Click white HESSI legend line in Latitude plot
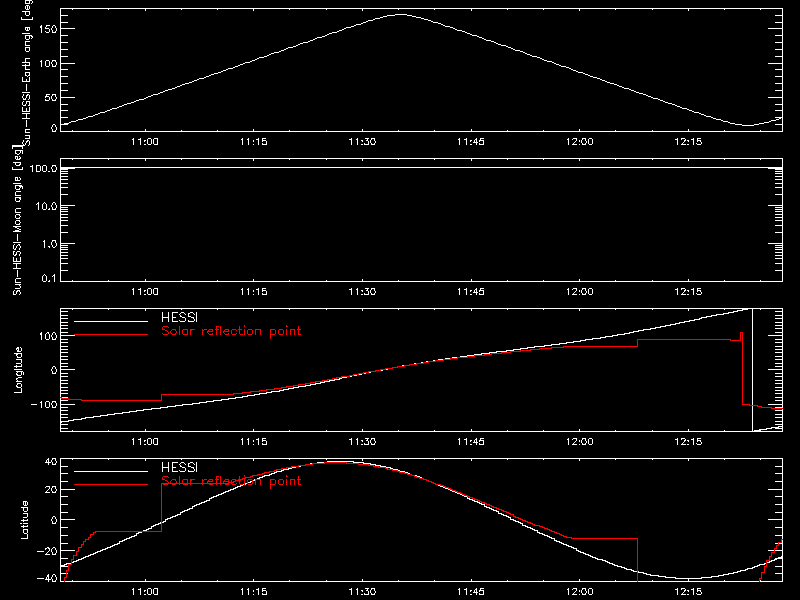The height and width of the screenshot is (600, 800). [111, 471]
